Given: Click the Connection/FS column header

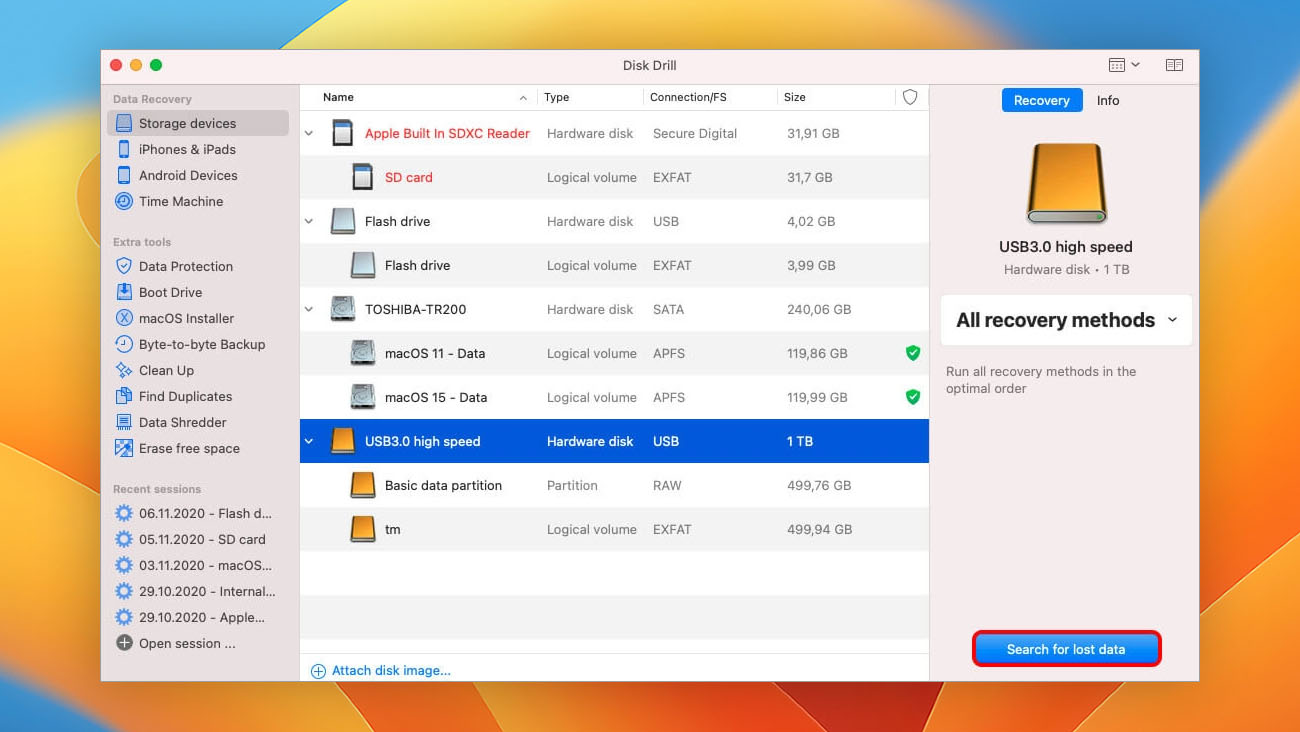Looking at the screenshot, I should (x=709, y=97).
